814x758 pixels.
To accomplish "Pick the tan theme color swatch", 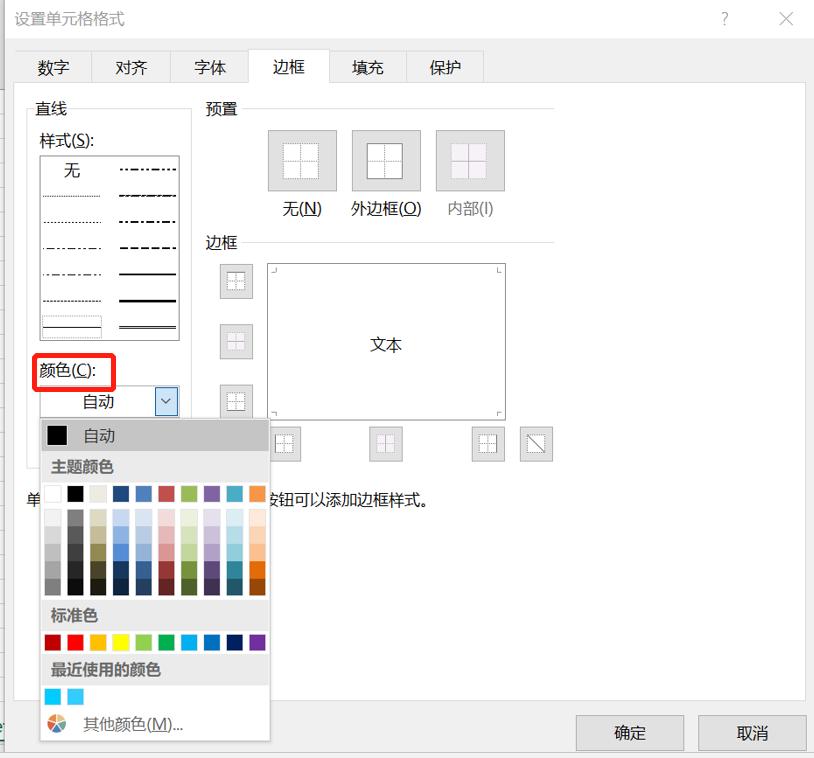I will coord(98,494).
